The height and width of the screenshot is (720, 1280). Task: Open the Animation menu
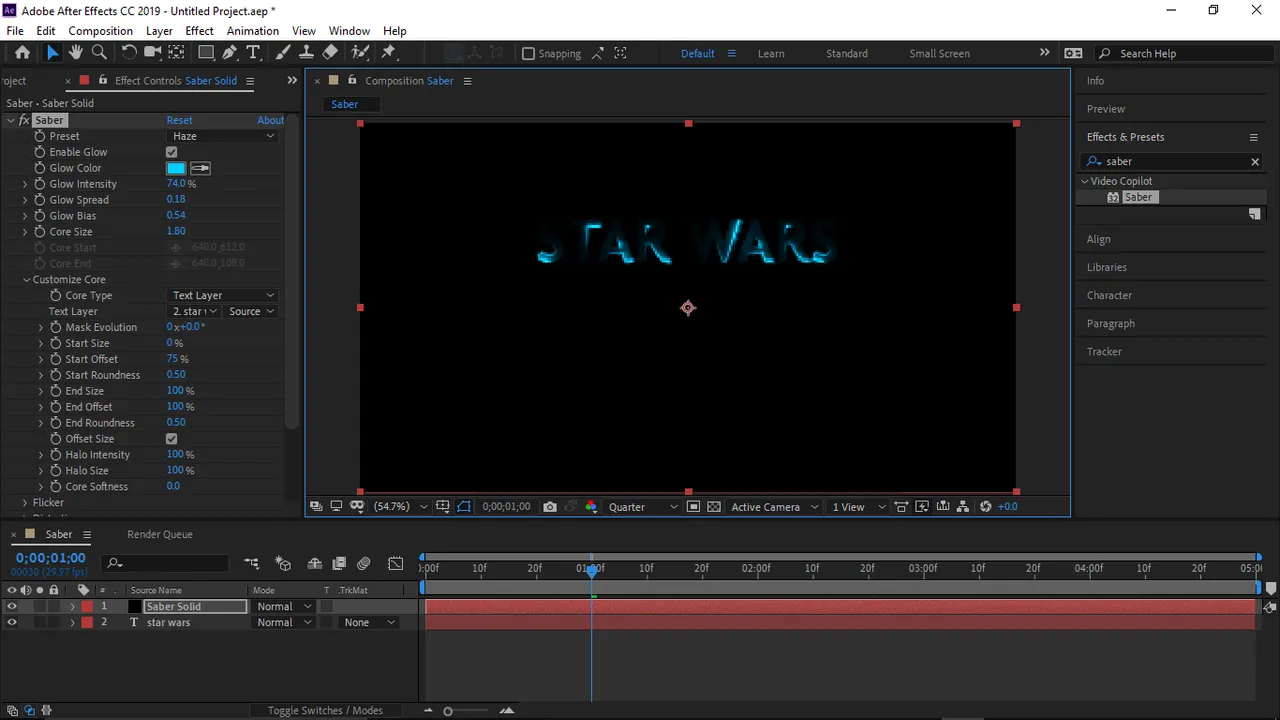(x=252, y=31)
